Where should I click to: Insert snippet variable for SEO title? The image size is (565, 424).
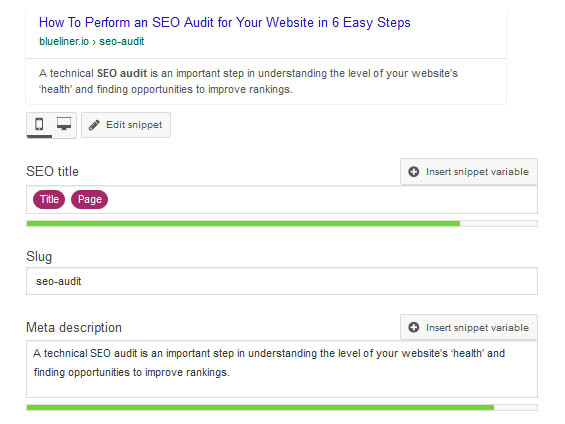point(469,172)
